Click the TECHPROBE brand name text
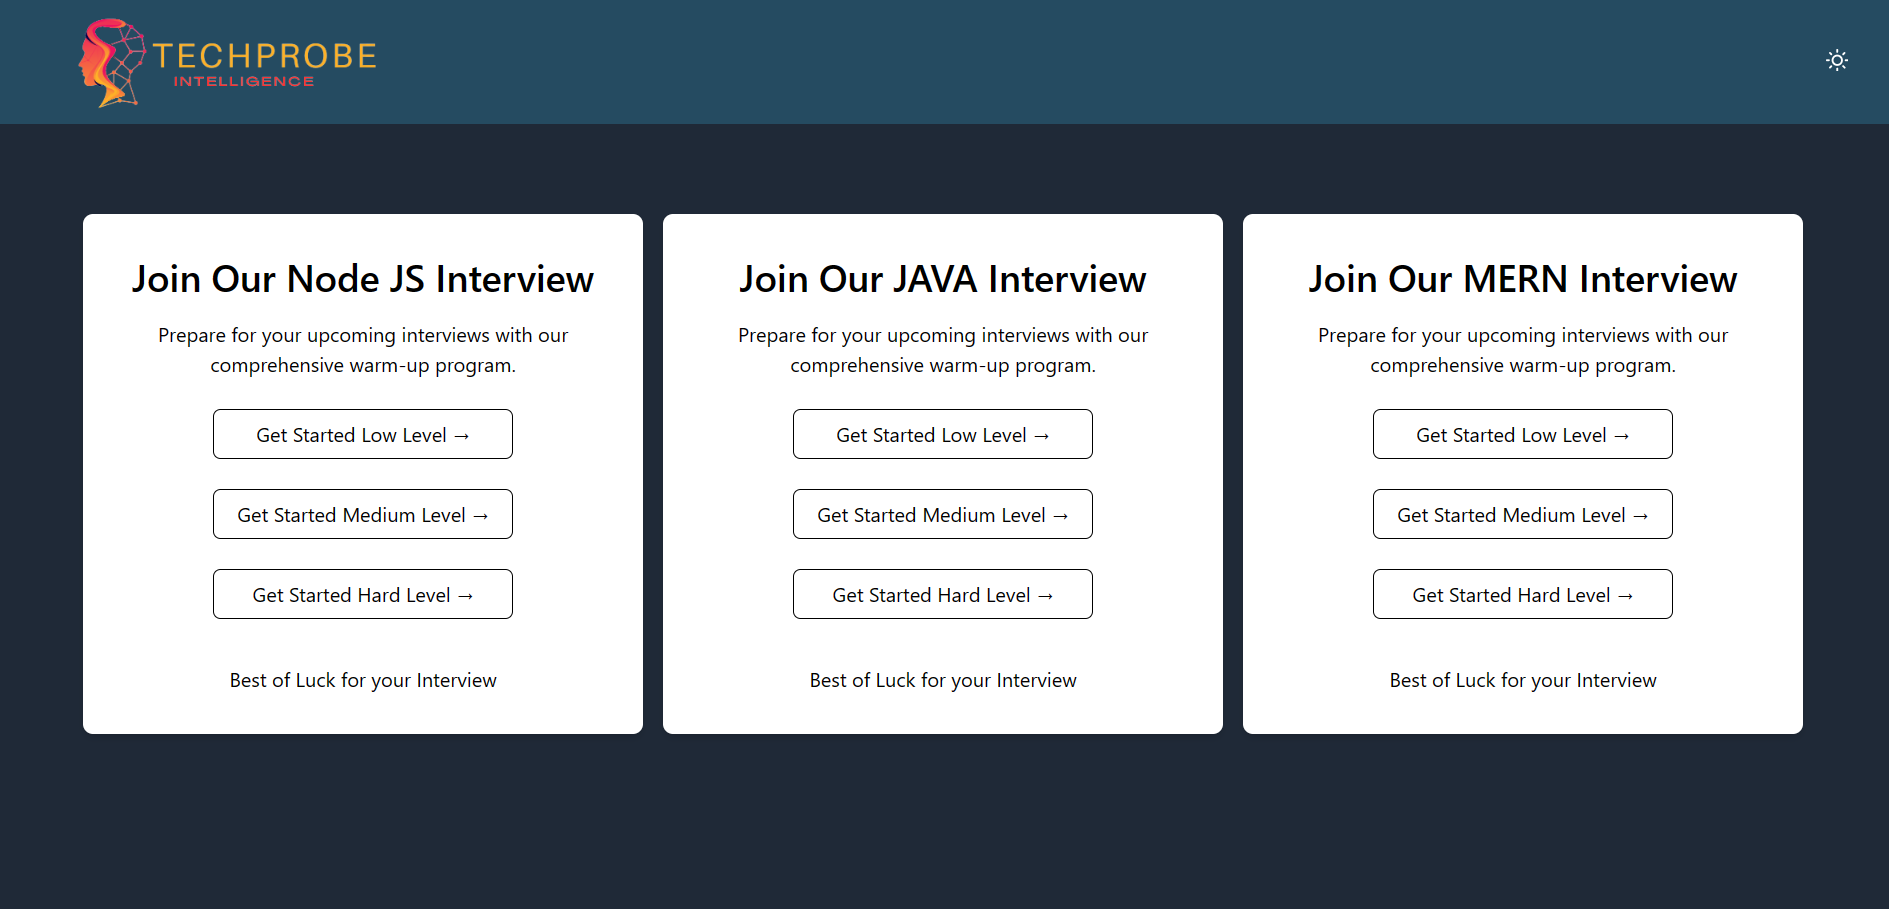The height and width of the screenshot is (909, 1889). coord(265,55)
